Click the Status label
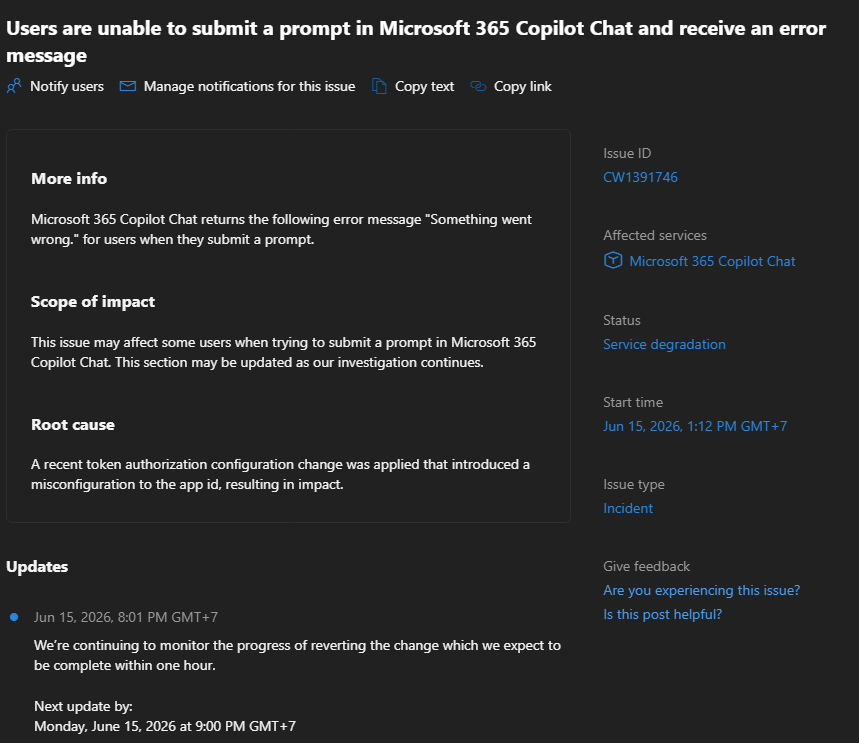 point(622,320)
